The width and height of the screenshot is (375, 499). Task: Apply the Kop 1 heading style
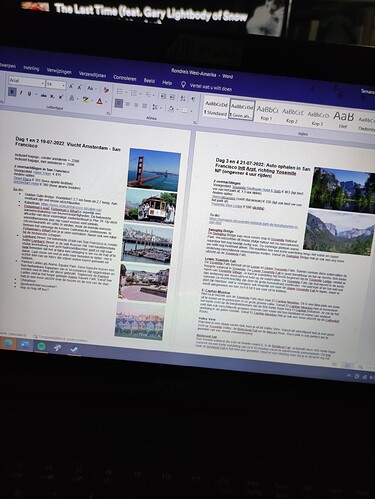click(267, 112)
